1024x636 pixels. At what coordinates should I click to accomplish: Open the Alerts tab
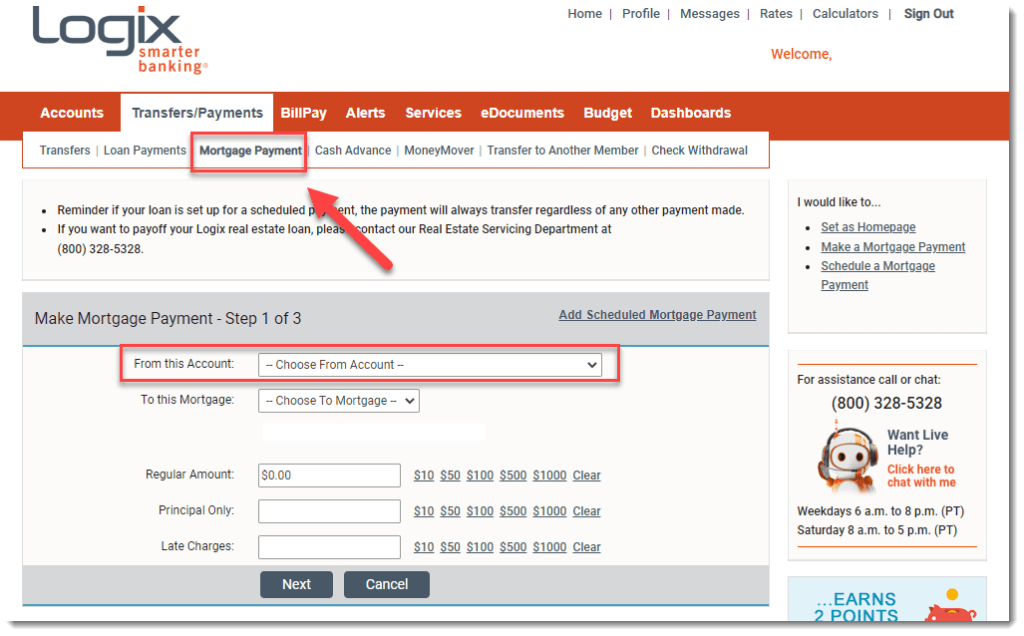(x=365, y=113)
